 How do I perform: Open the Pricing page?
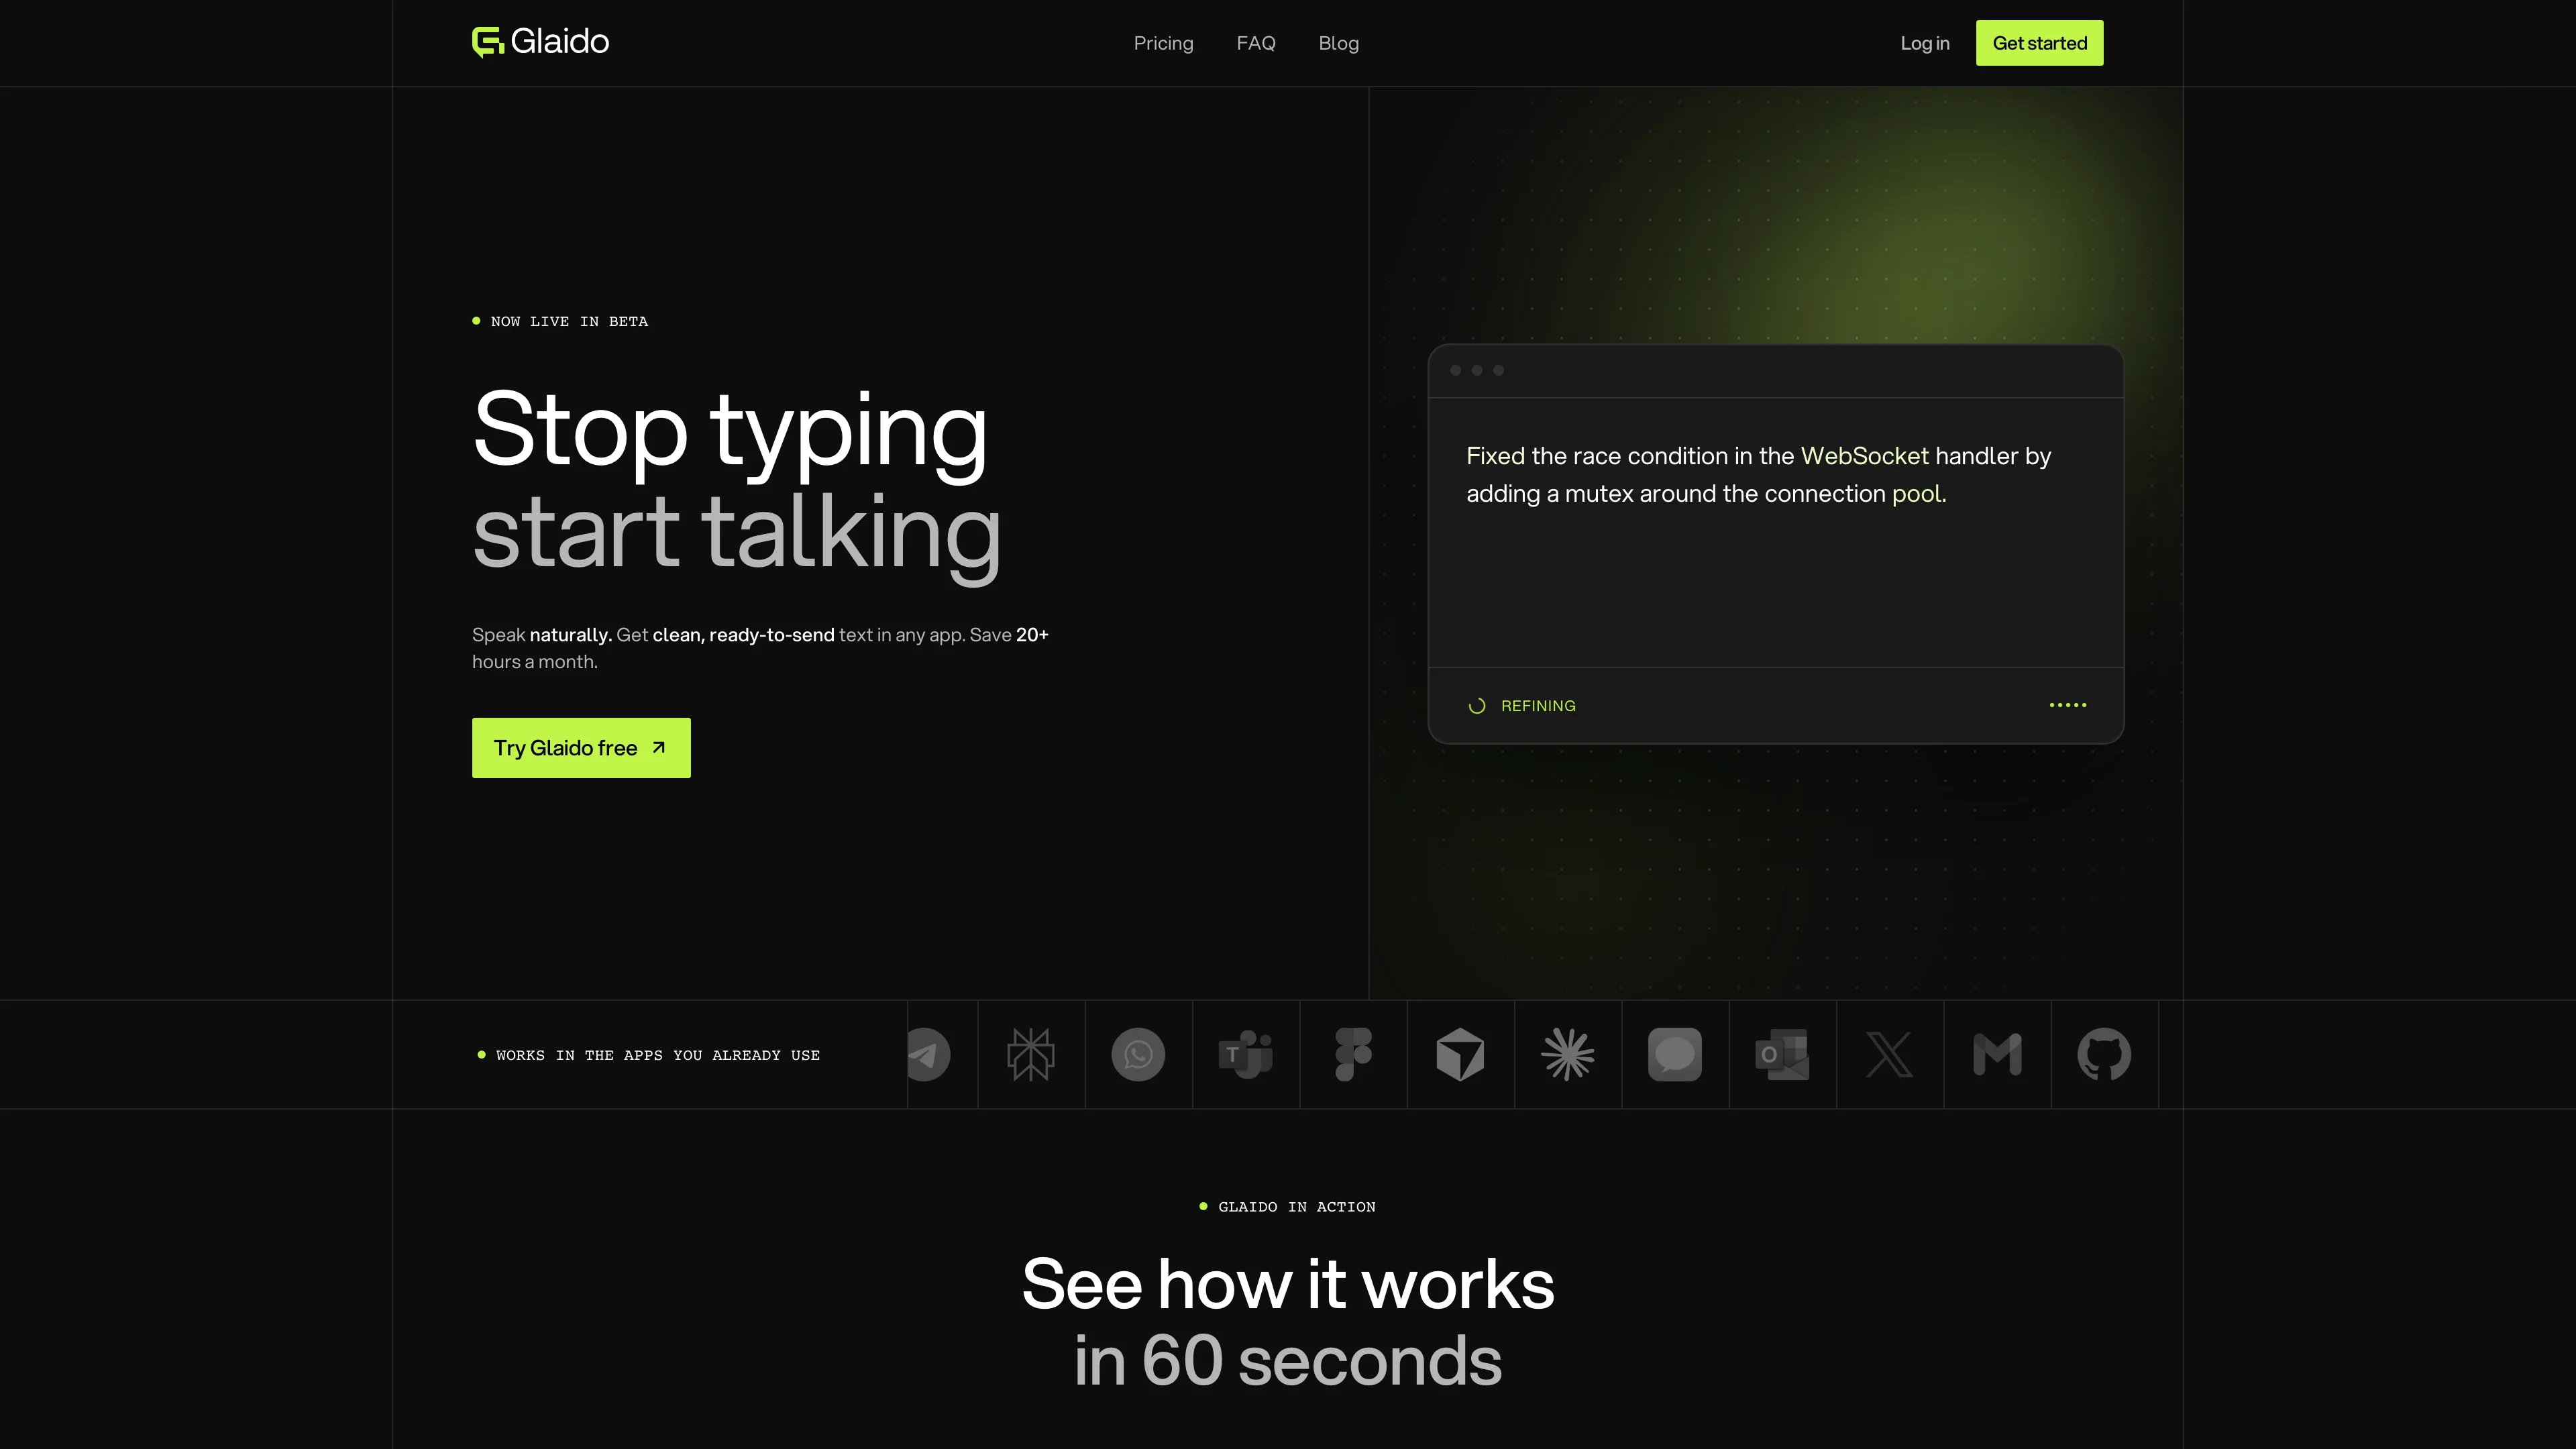pos(1163,43)
